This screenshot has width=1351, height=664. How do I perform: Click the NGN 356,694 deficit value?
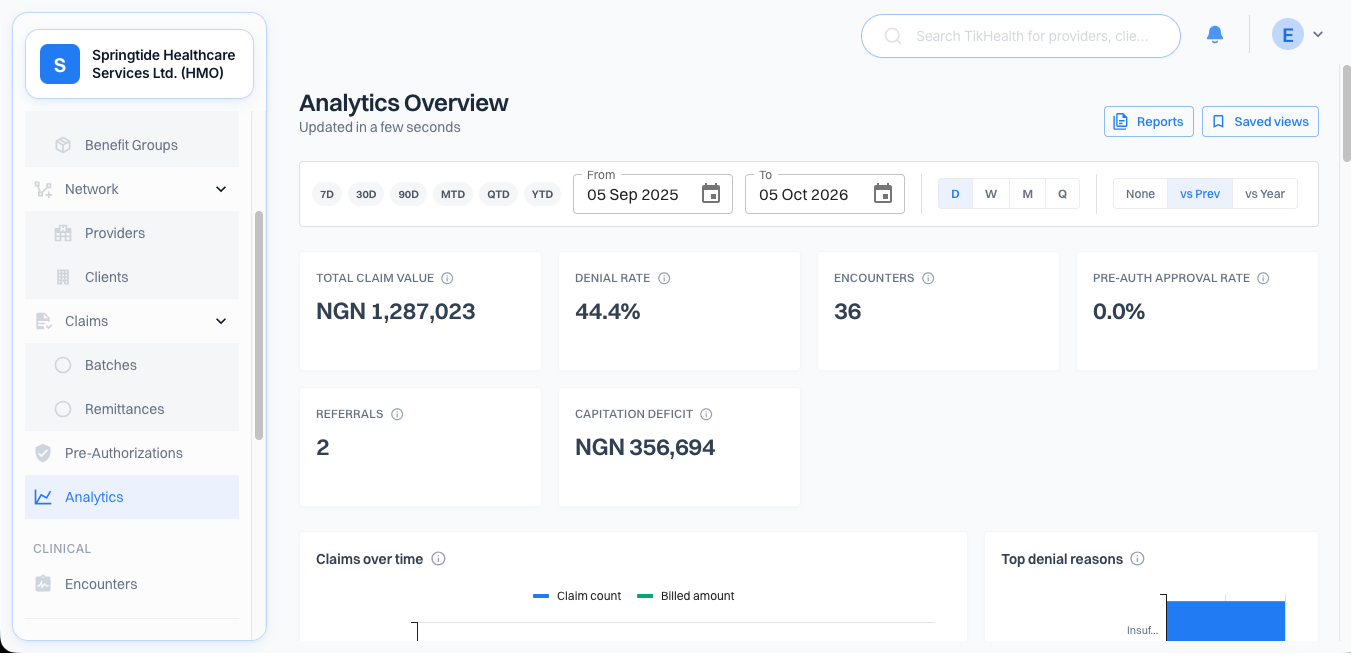(645, 447)
